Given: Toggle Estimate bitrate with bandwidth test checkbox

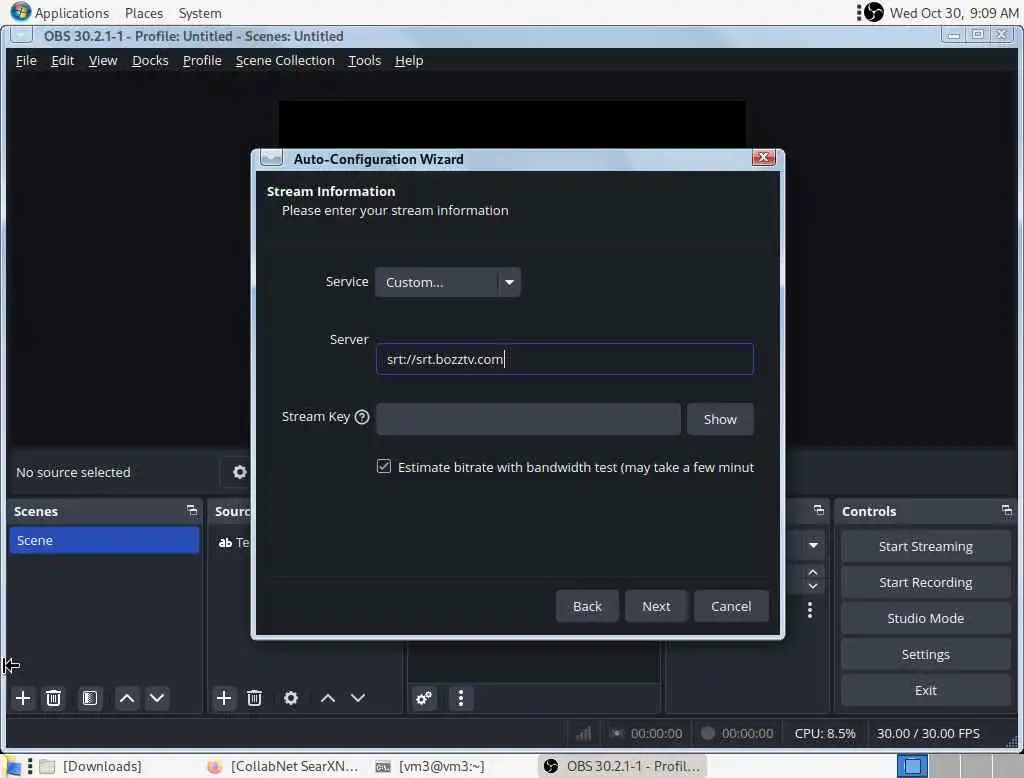Looking at the screenshot, I should pyautogui.click(x=384, y=466).
